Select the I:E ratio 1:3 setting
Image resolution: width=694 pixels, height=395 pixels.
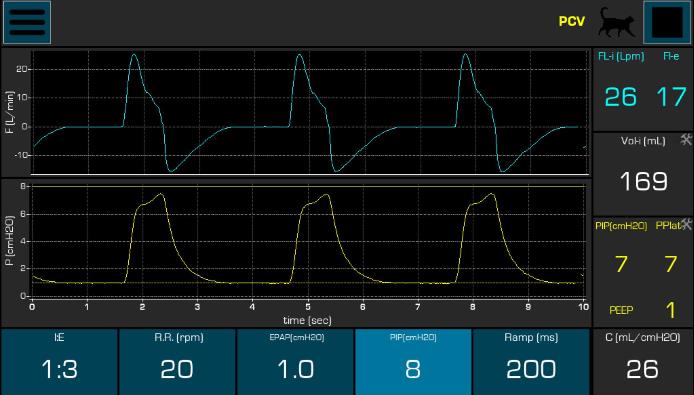[x=59, y=361]
